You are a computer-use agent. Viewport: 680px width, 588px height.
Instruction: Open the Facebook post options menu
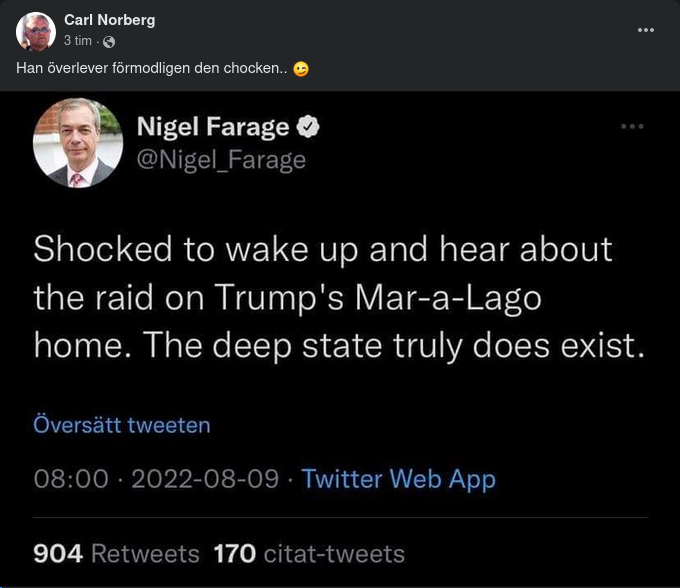646,30
